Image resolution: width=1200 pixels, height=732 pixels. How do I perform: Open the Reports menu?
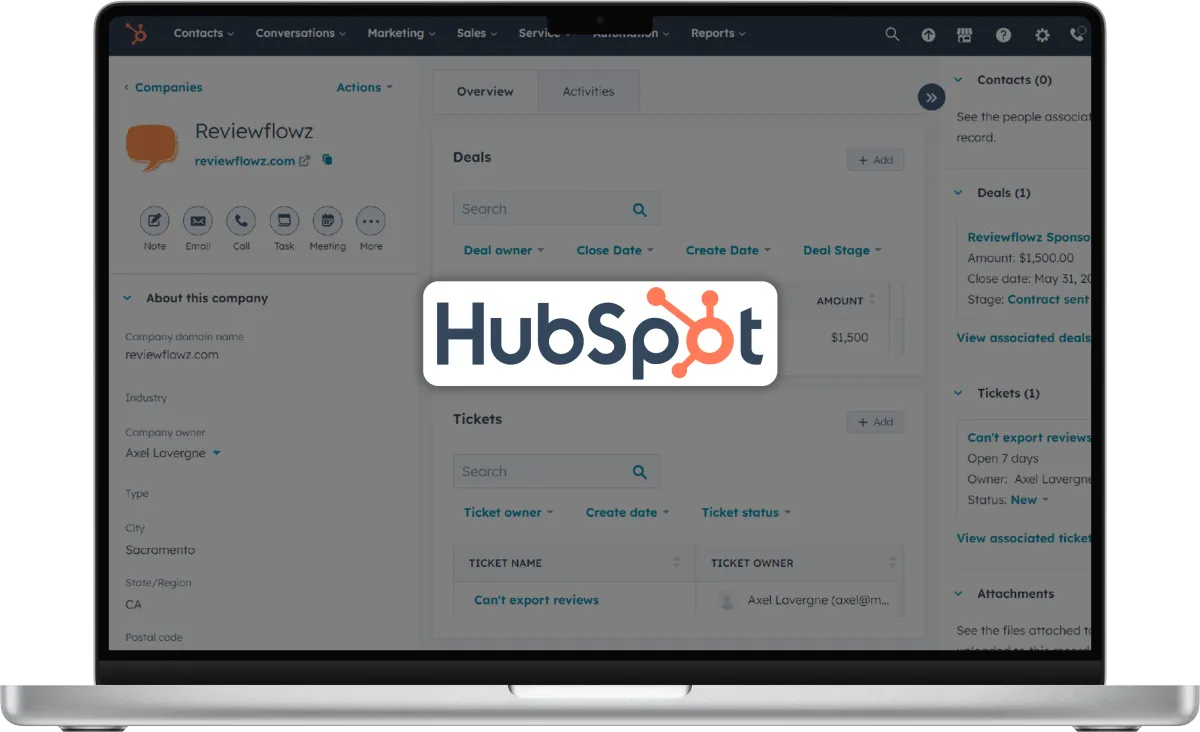point(718,33)
